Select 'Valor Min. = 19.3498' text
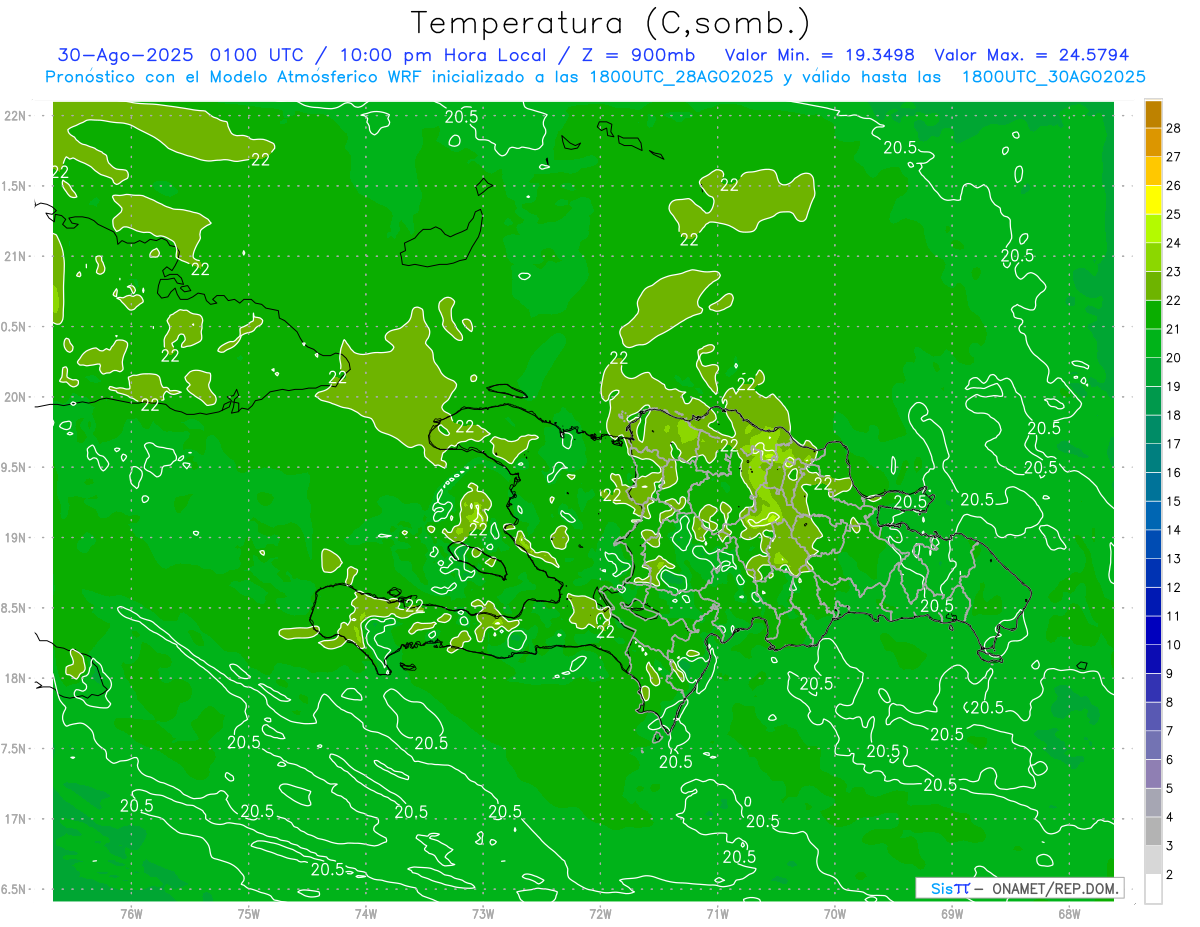 click(820, 55)
